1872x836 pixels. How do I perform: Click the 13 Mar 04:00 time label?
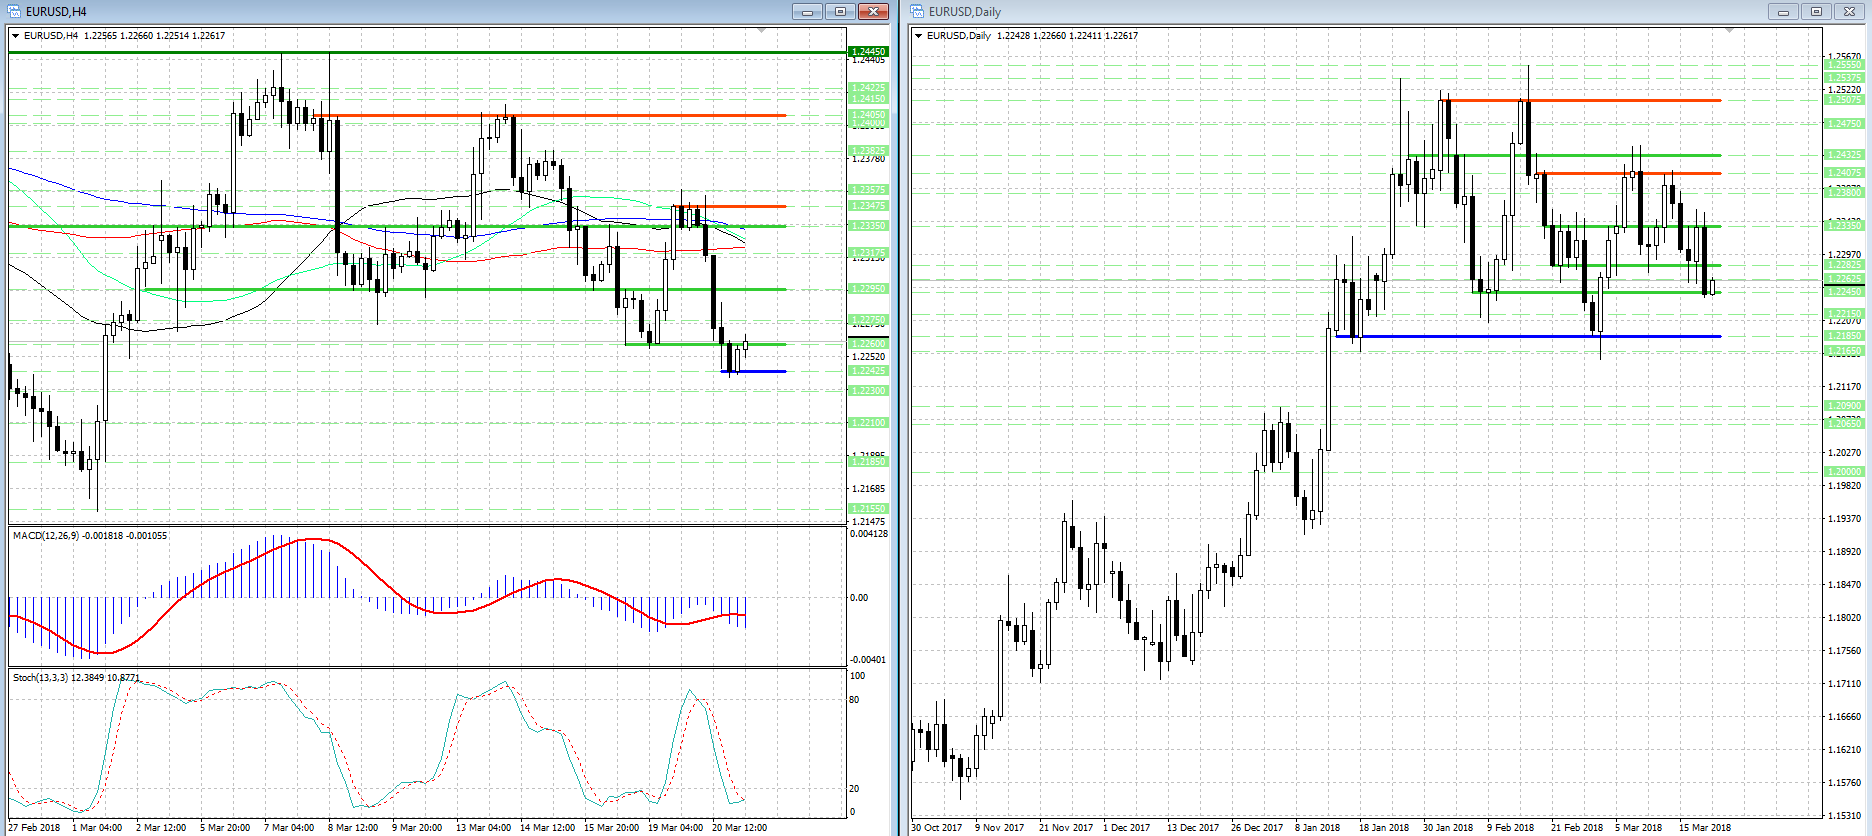click(483, 828)
